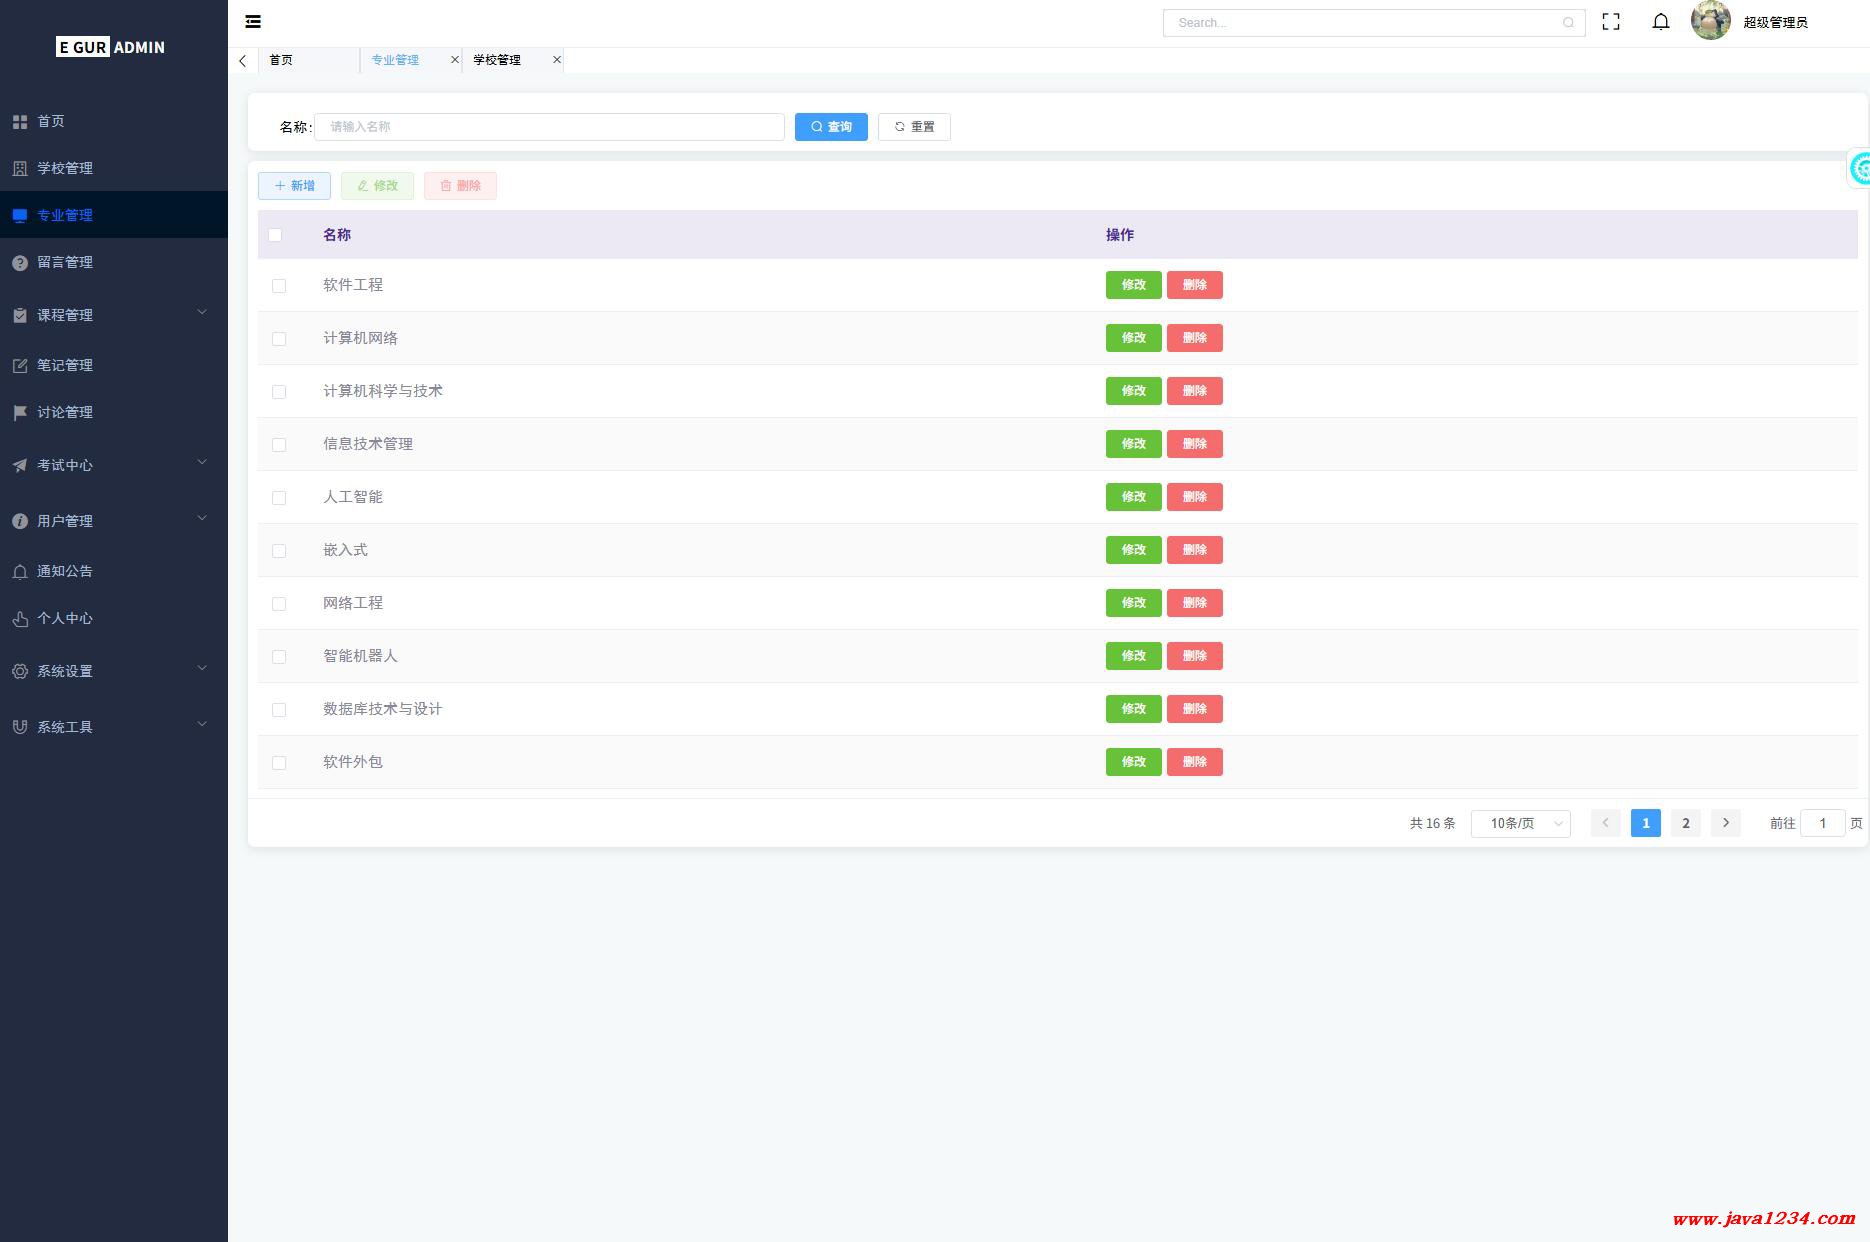Click the user avatar picture

pyautogui.click(x=1710, y=21)
